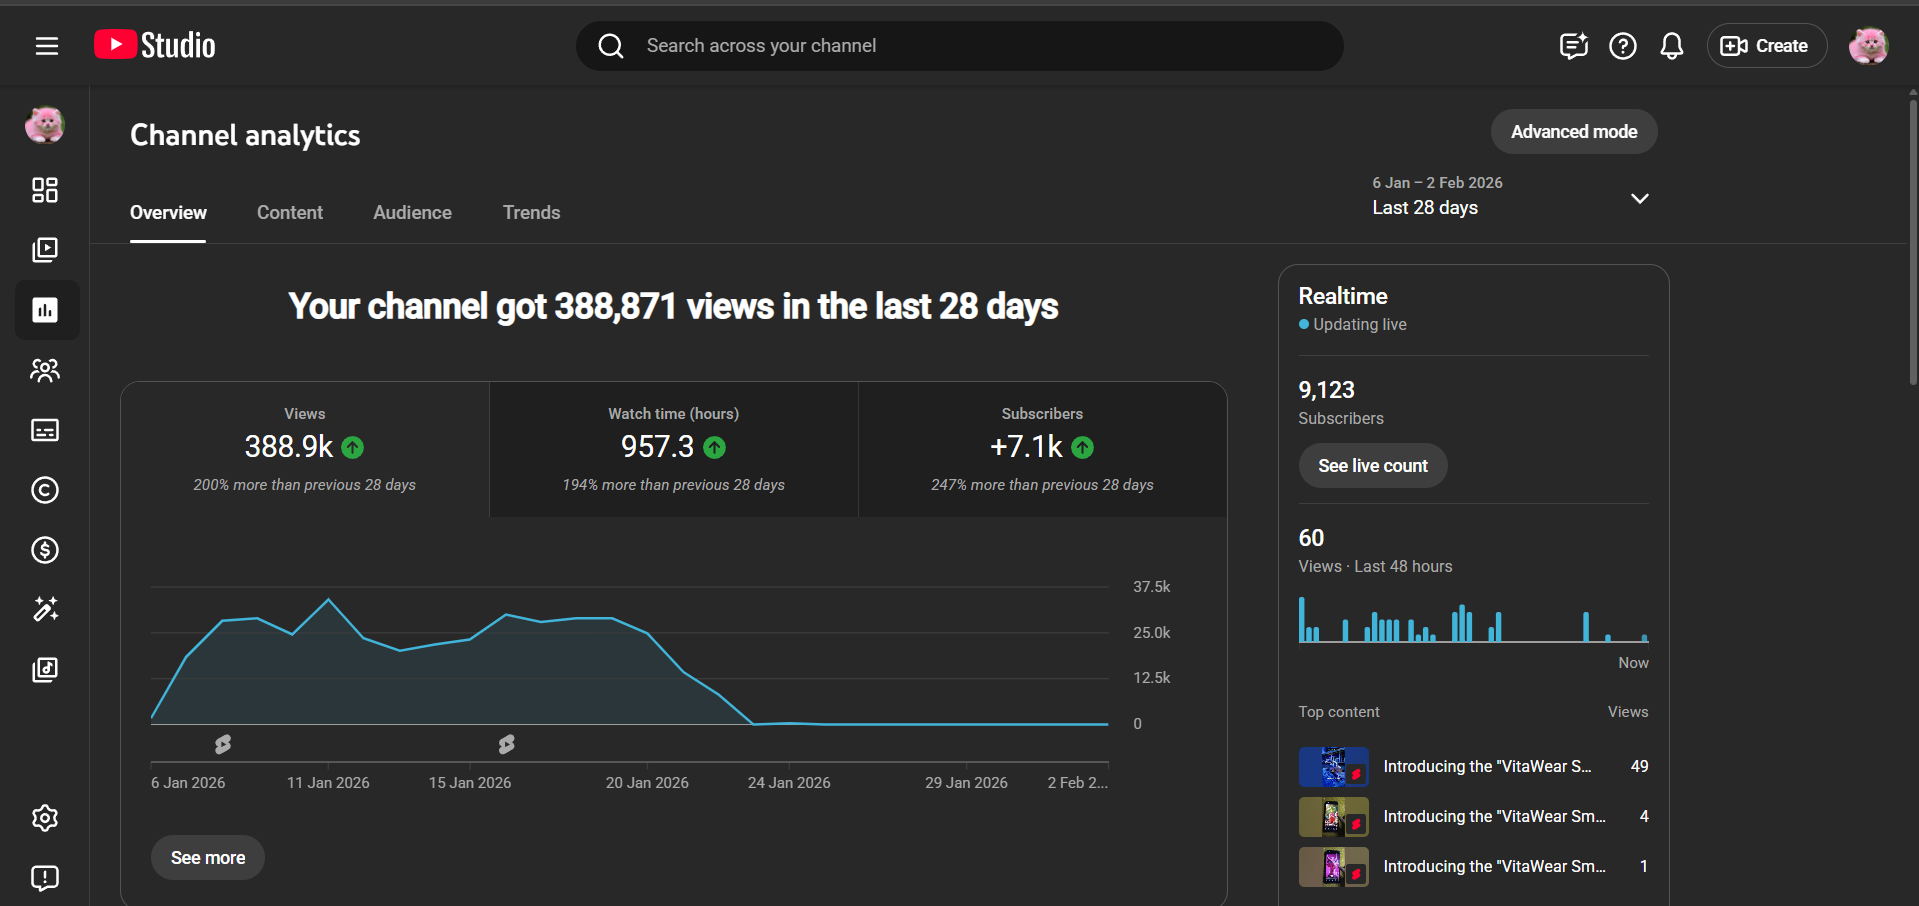Open the Copyright sidebar icon
The image size is (1919, 906).
click(x=45, y=490)
